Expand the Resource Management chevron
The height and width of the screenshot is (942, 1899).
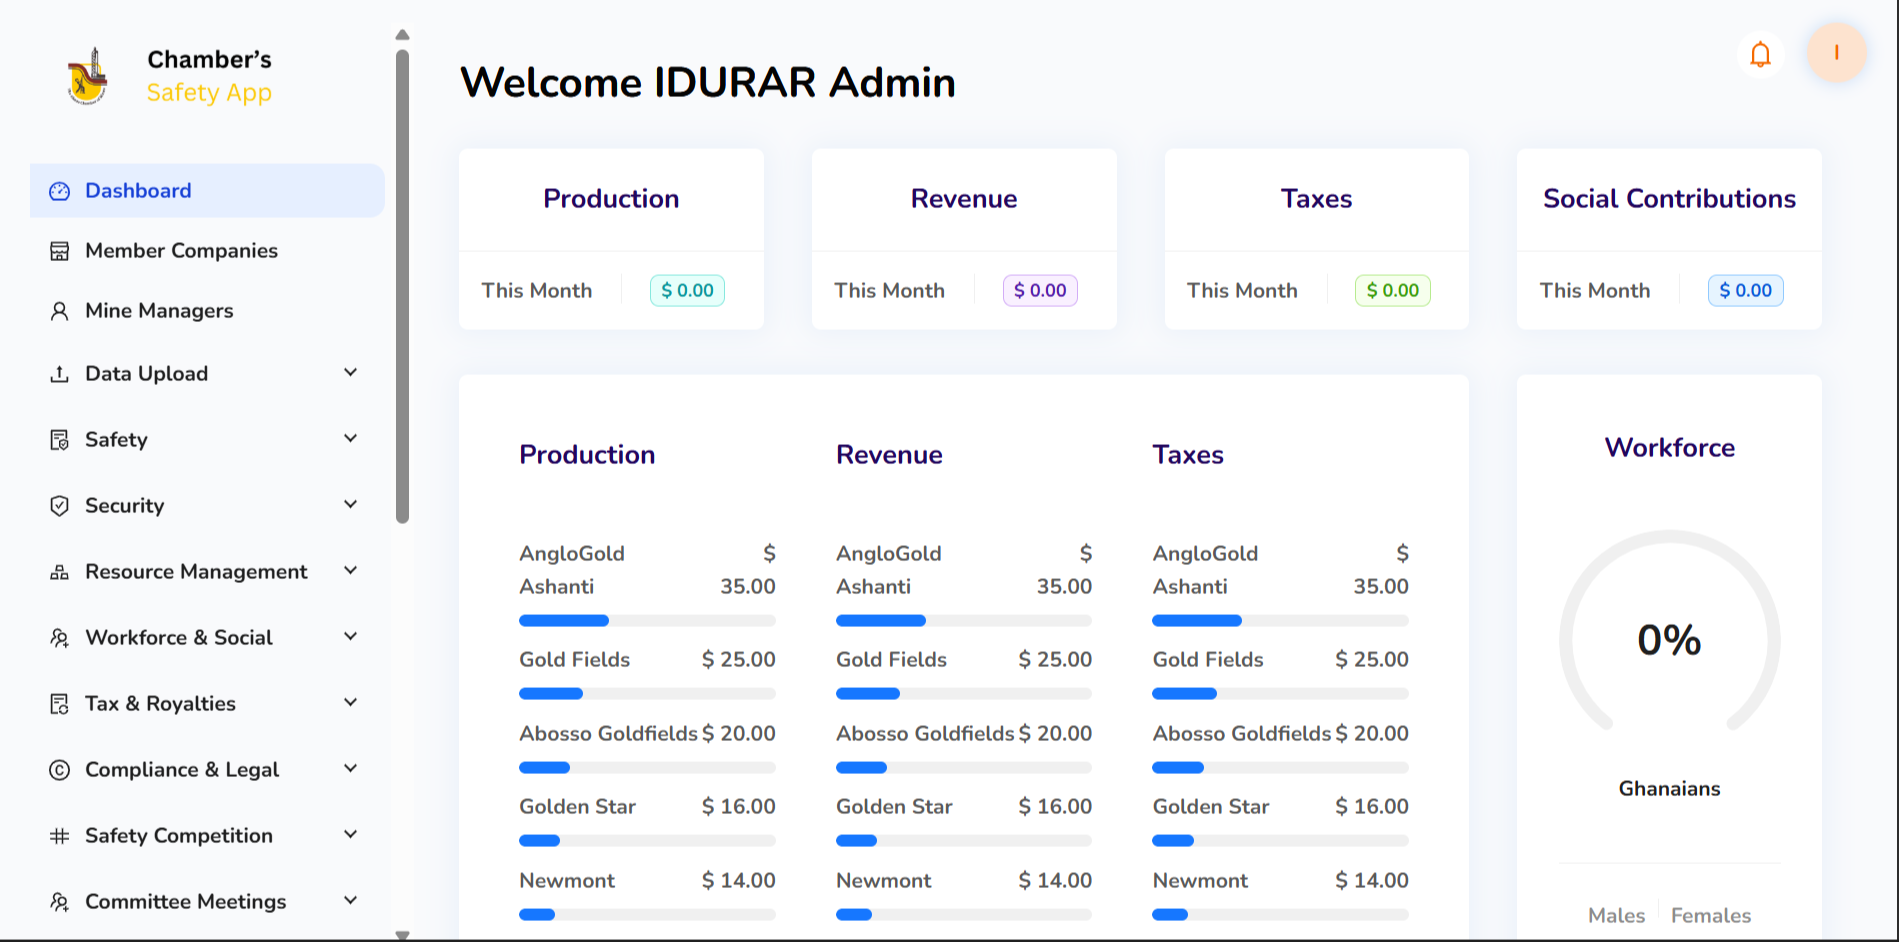coord(350,571)
